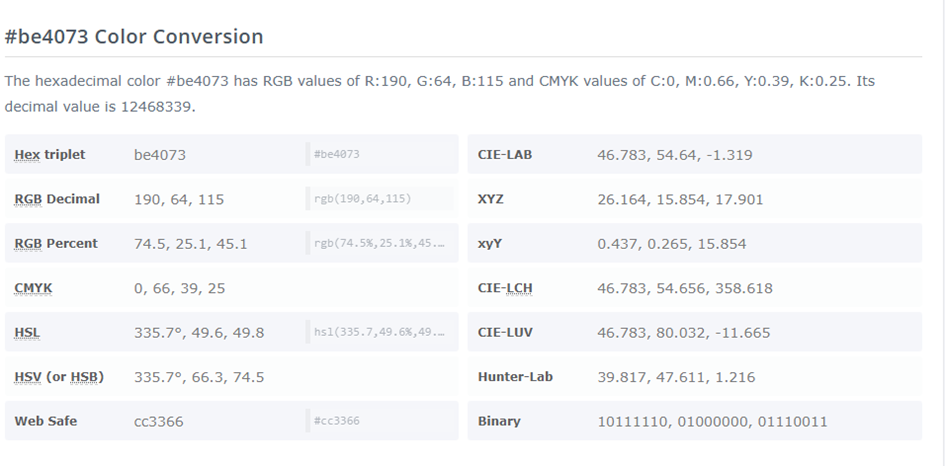
Task: Click the "HSV (or HSB)" label
Action: tap(59, 377)
